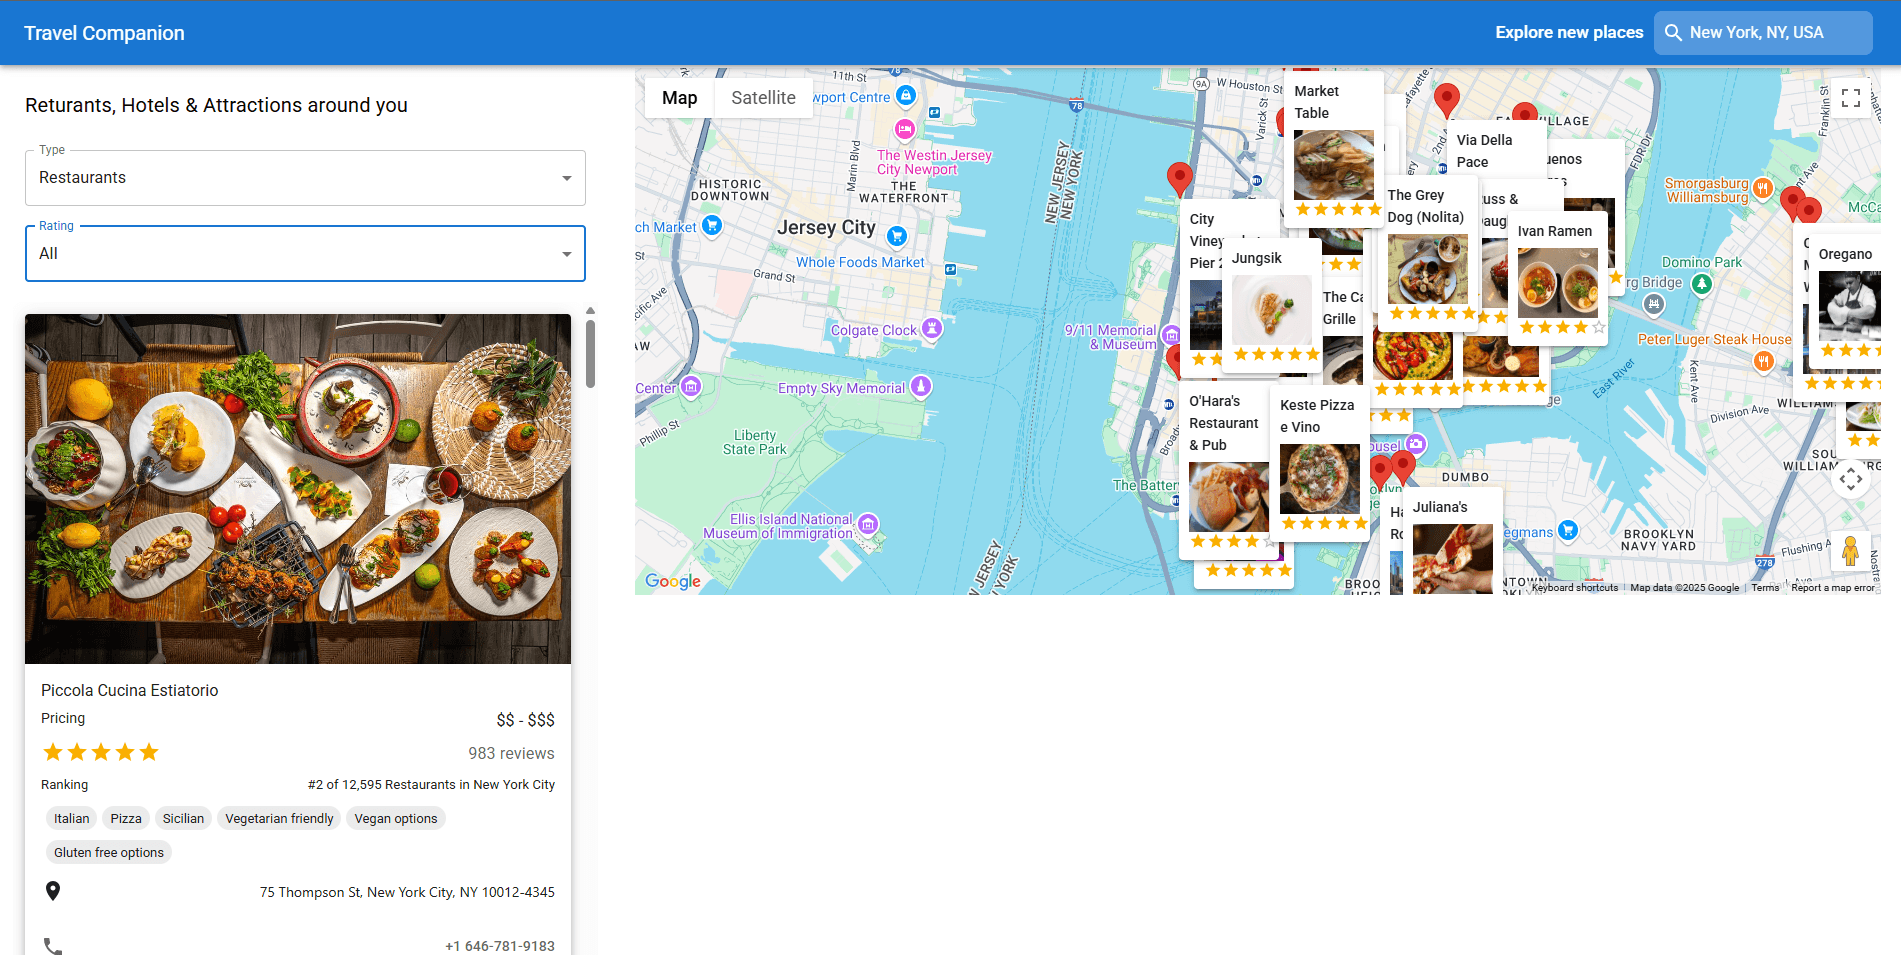Click Explore new places text in header

(1569, 33)
